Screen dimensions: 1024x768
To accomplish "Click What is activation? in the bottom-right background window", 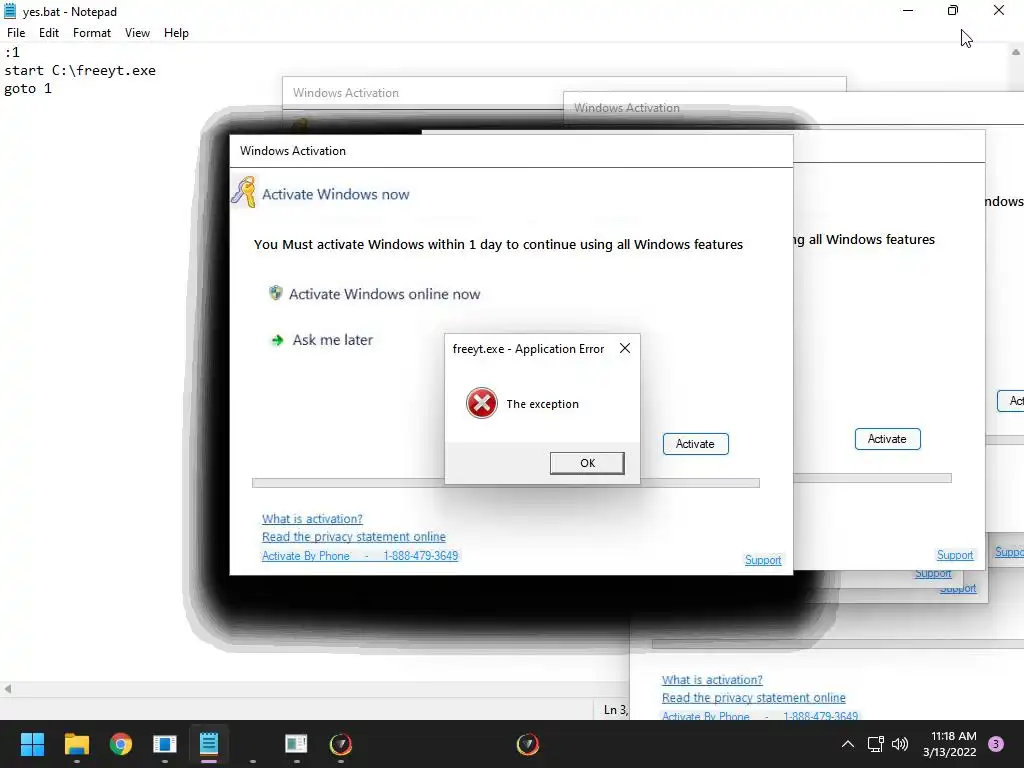I will click(x=712, y=680).
